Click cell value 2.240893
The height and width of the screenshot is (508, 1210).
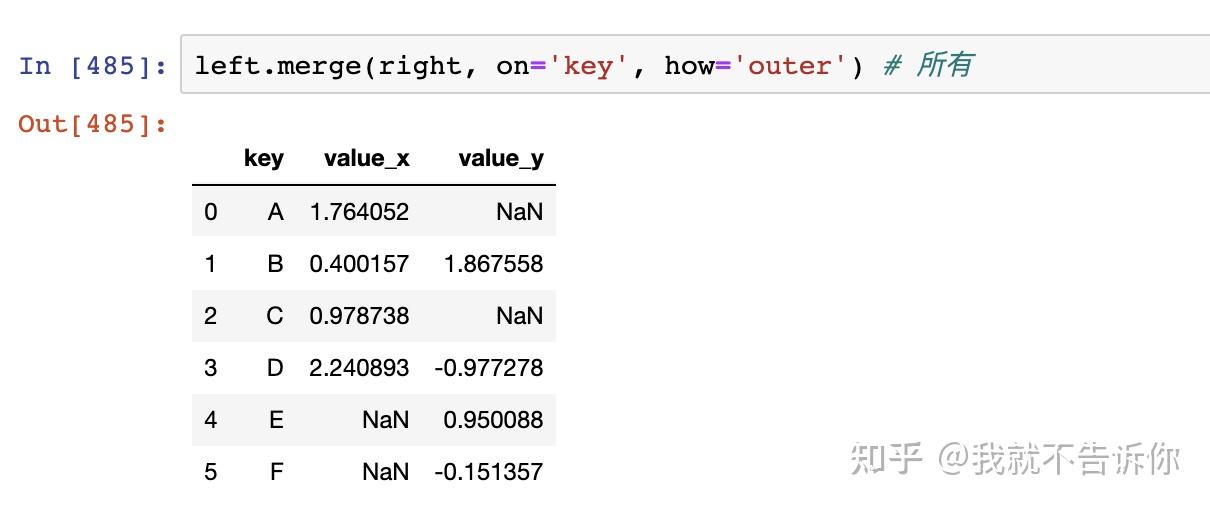pyautogui.click(x=359, y=368)
